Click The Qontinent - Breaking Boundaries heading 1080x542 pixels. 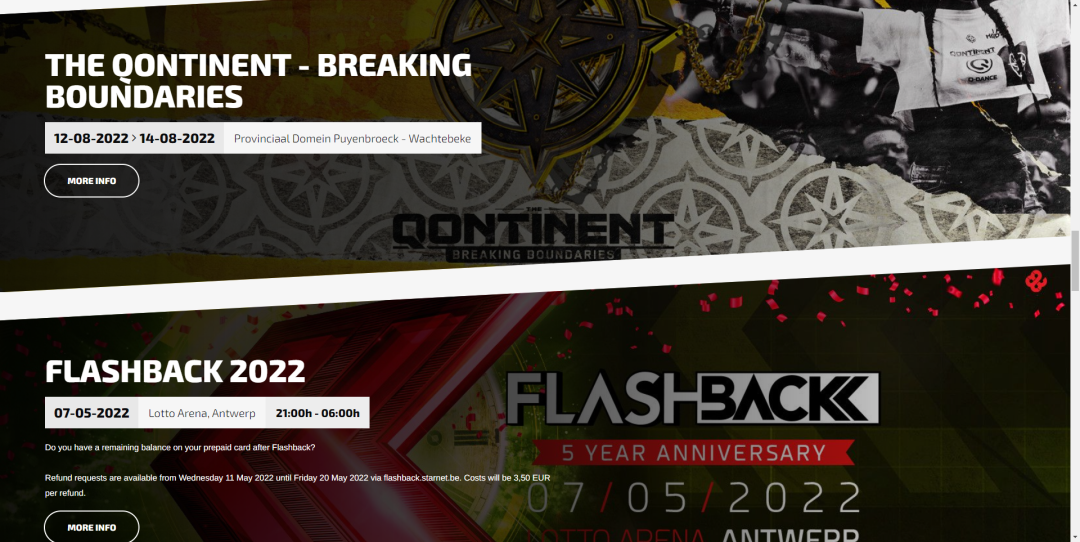(258, 81)
